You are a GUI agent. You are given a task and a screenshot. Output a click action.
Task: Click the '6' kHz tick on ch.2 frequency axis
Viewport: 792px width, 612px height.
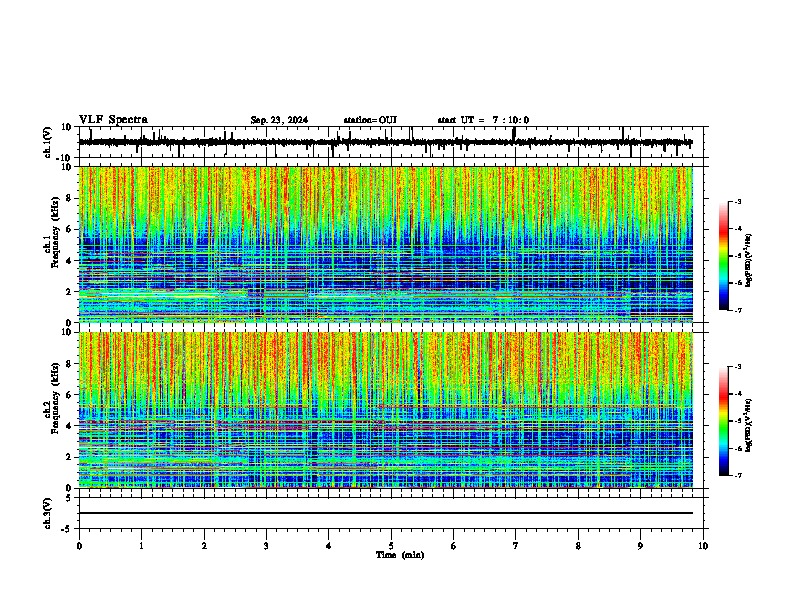pyautogui.click(x=69, y=395)
